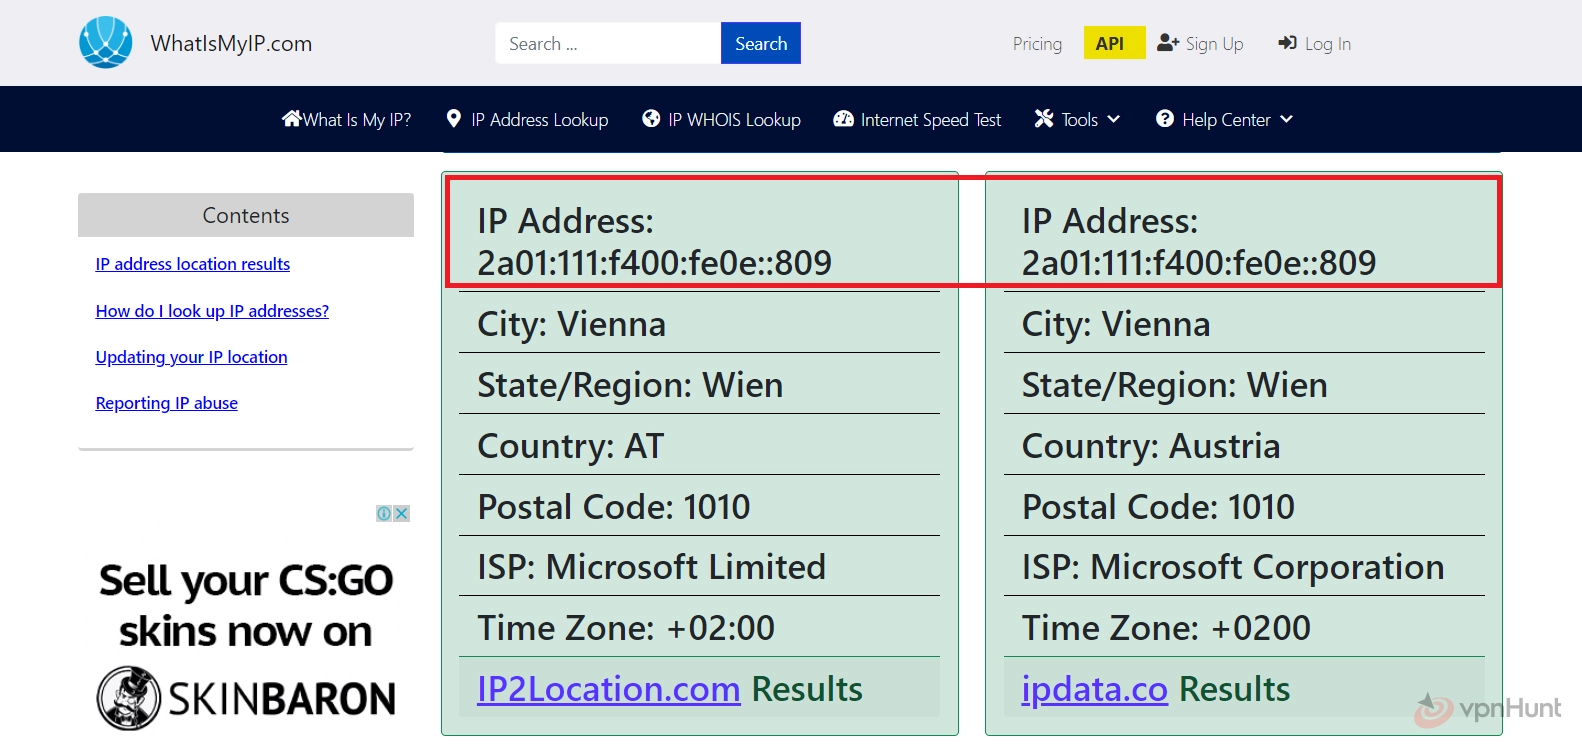This screenshot has height=750, width=1582.
Task: Click ISP: Microsoft Limited text
Action: pos(651,567)
